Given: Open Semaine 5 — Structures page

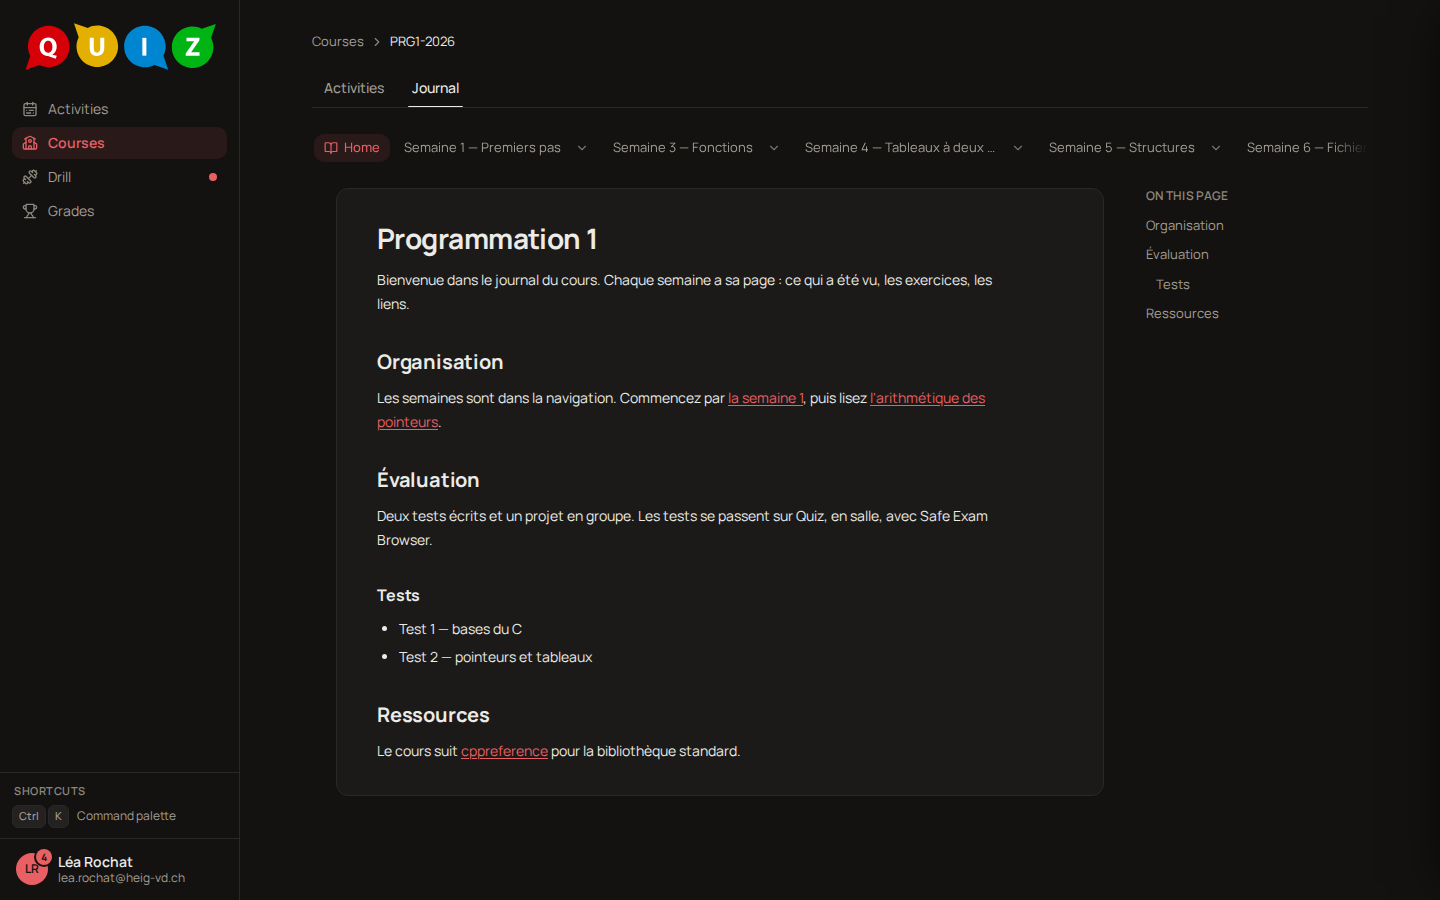Looking at the screenshot, I should [x=1122, y=148].
